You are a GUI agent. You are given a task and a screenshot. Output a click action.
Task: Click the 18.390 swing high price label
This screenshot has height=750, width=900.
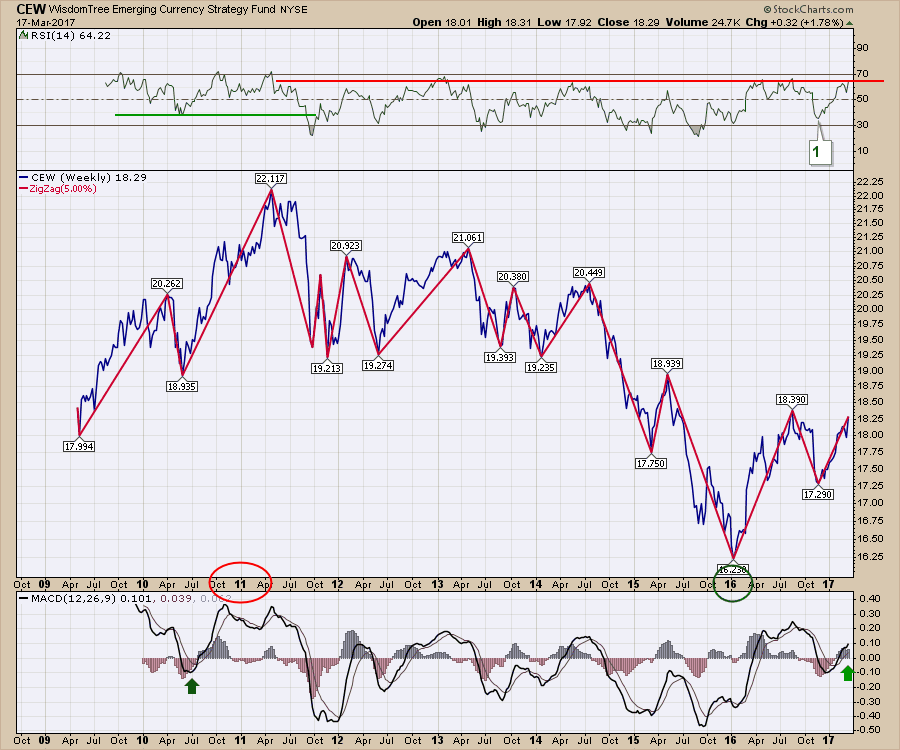tap(792, 400)
